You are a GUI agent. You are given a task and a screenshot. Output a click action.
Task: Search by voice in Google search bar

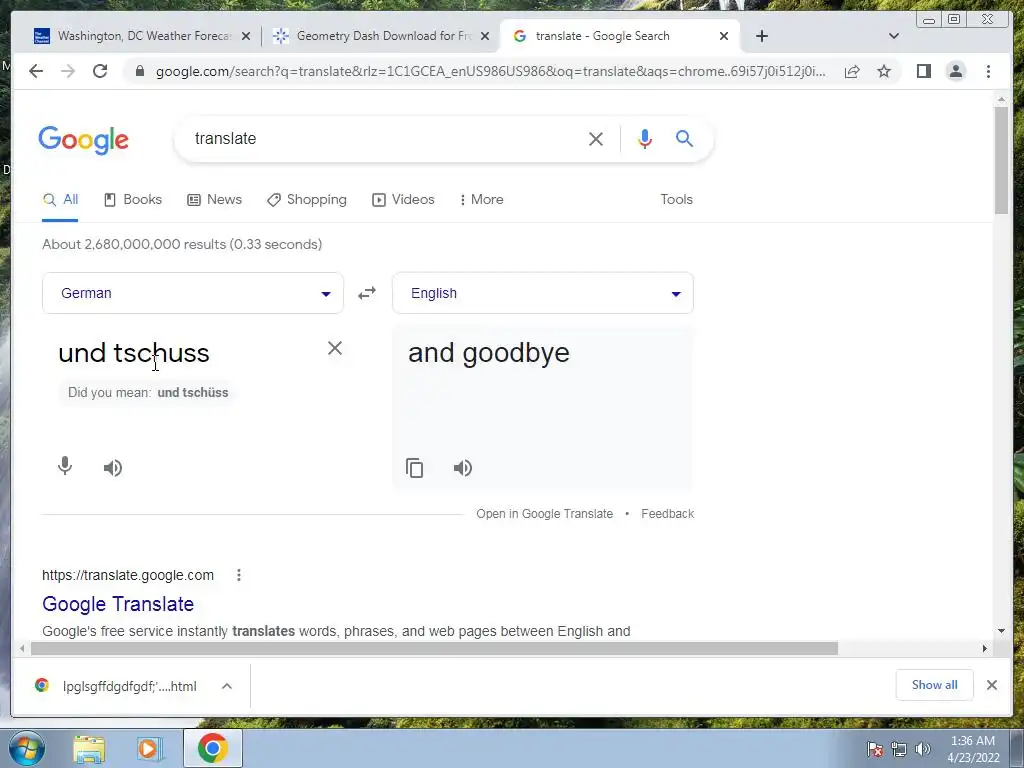pos(645,138)
